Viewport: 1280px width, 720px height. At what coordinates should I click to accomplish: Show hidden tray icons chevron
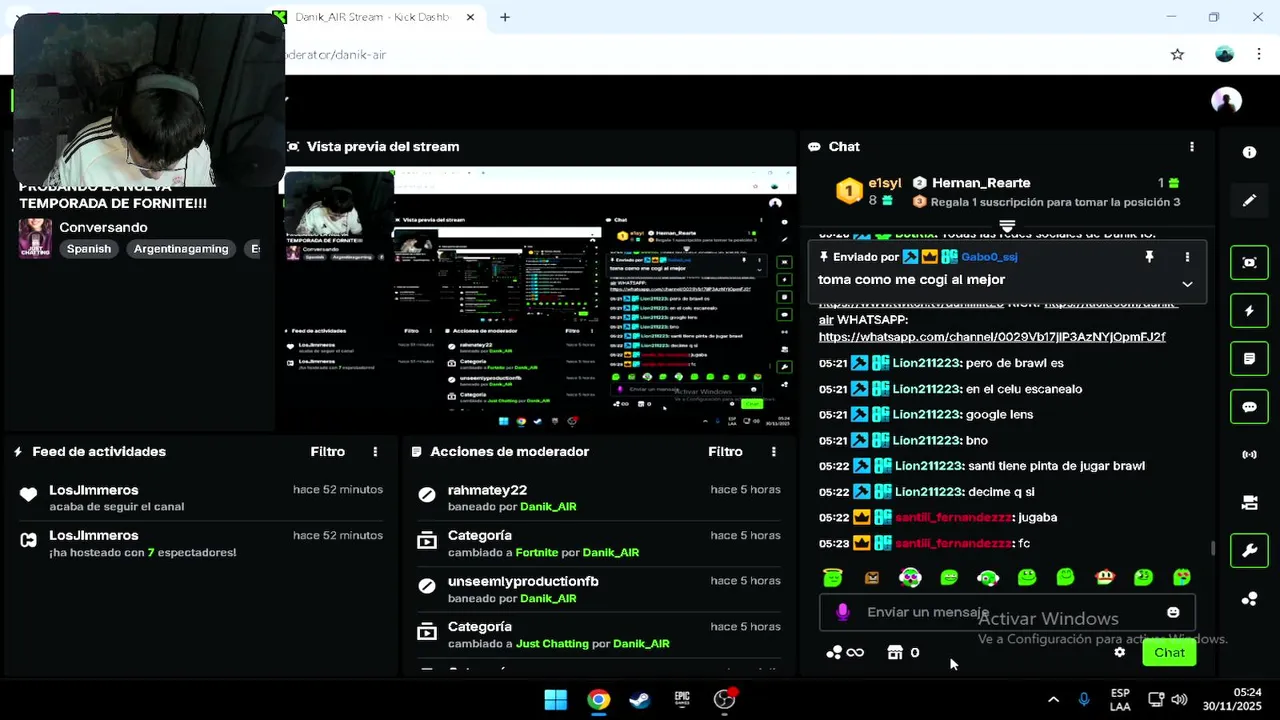pos(1053,700)
